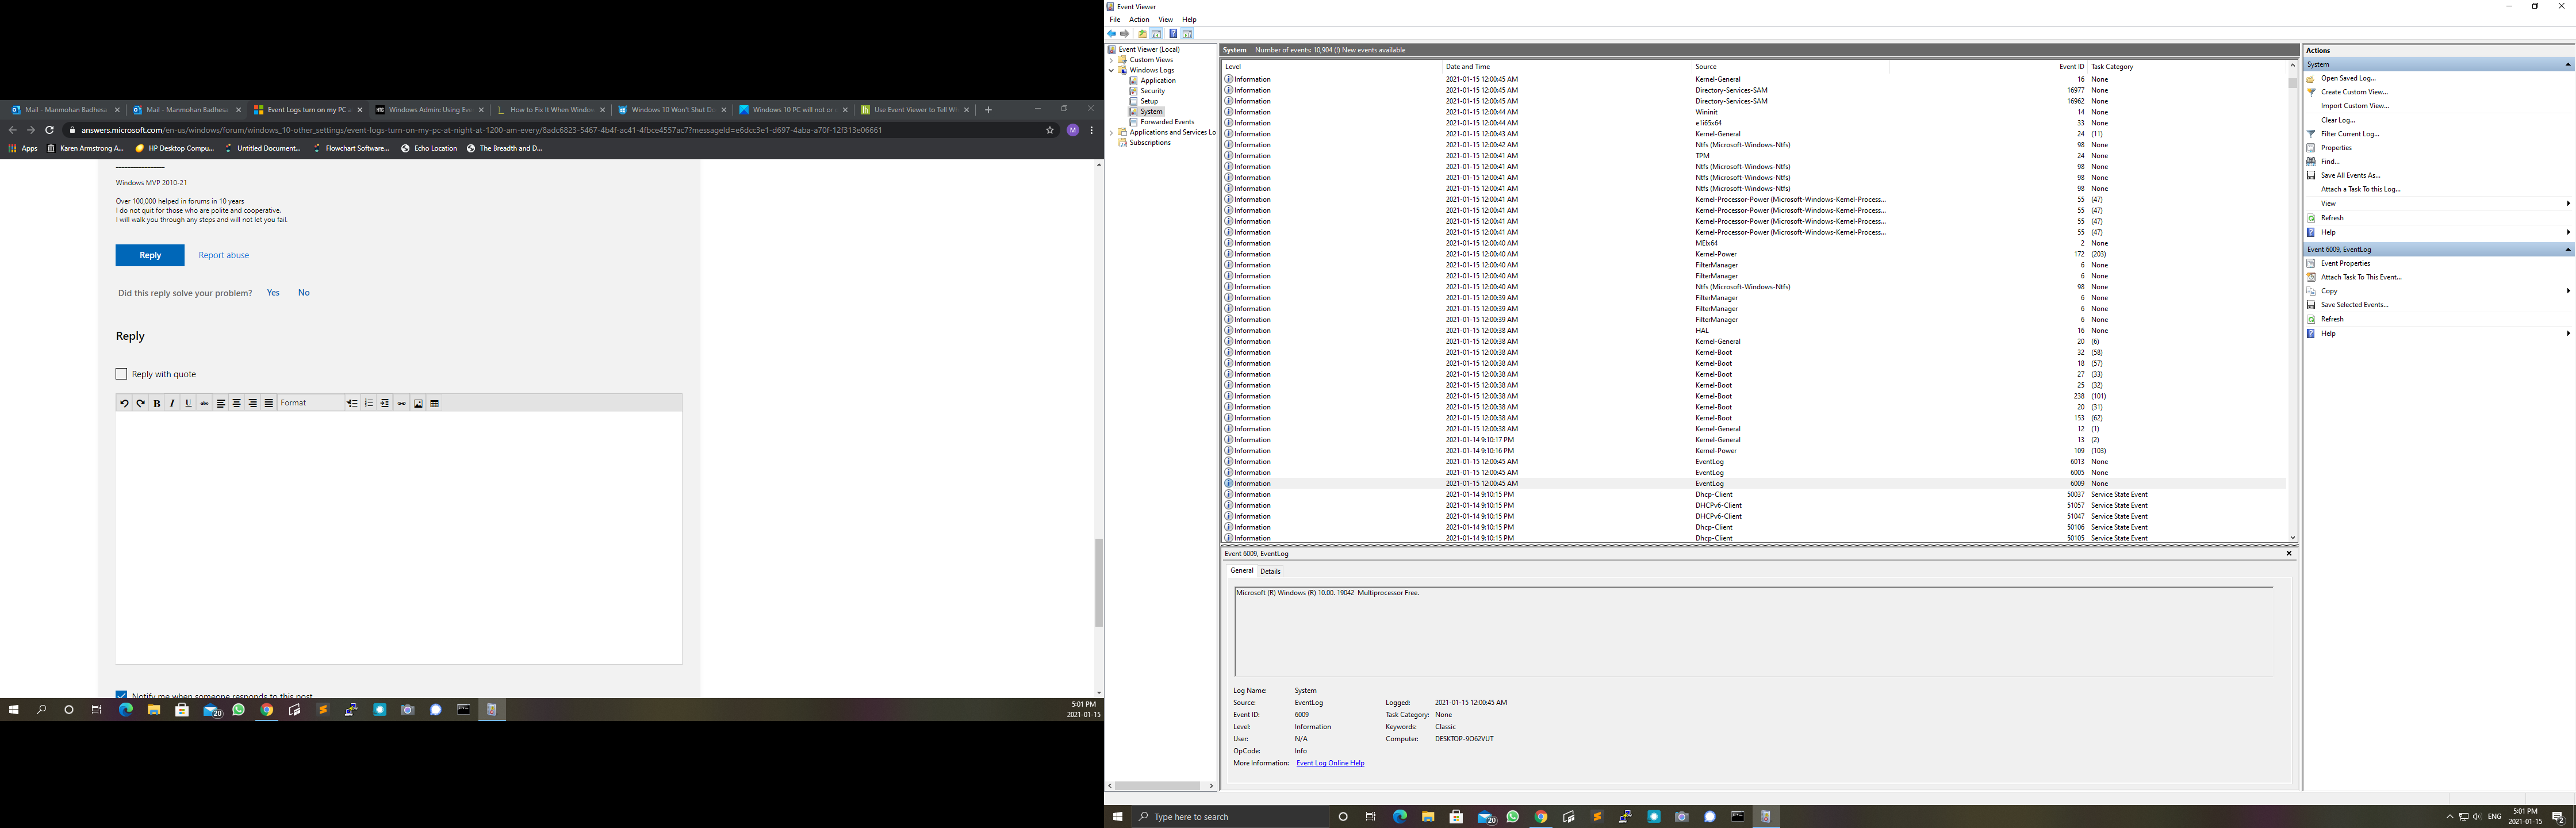Toggle Underline in the reply editor
Screen dimensions: 2576x828
188,403
